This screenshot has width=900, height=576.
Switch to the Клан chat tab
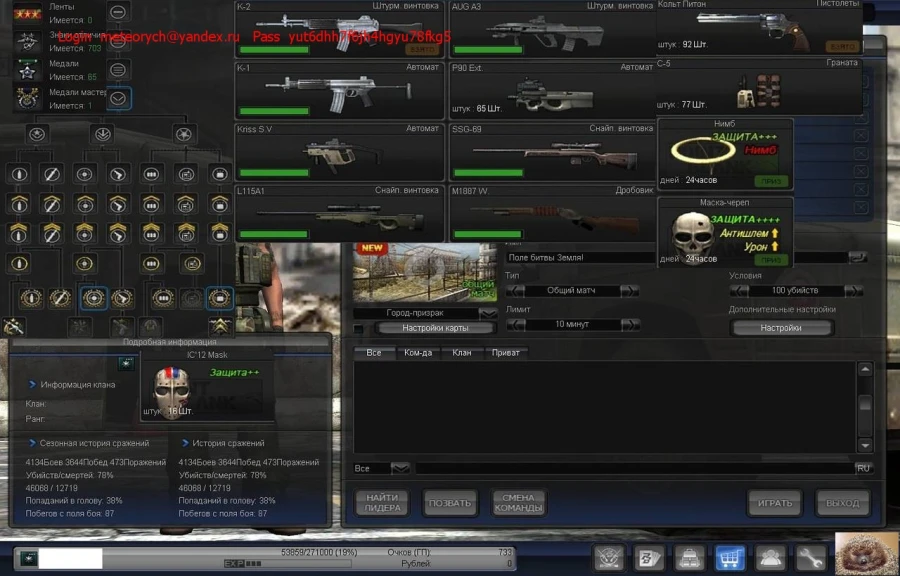(x=461, y=353)
